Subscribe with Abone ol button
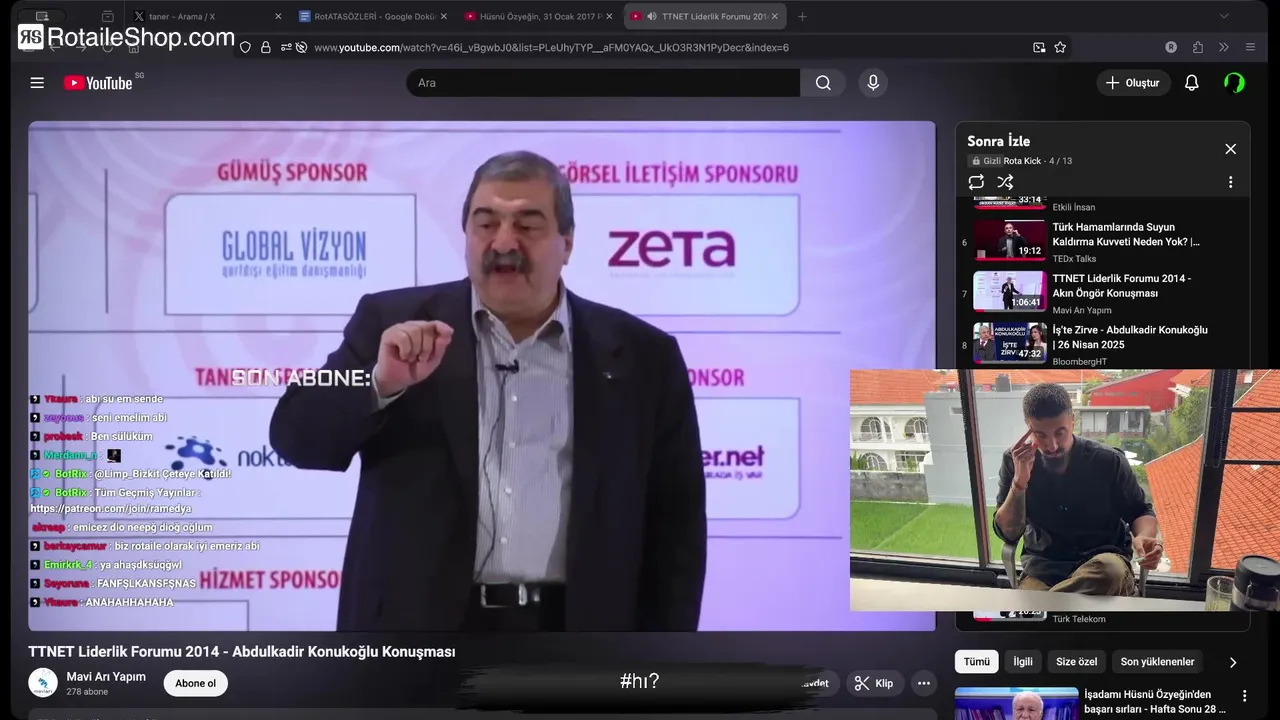Viewport: 1280px width, 720px height. (x=195, y=684)
